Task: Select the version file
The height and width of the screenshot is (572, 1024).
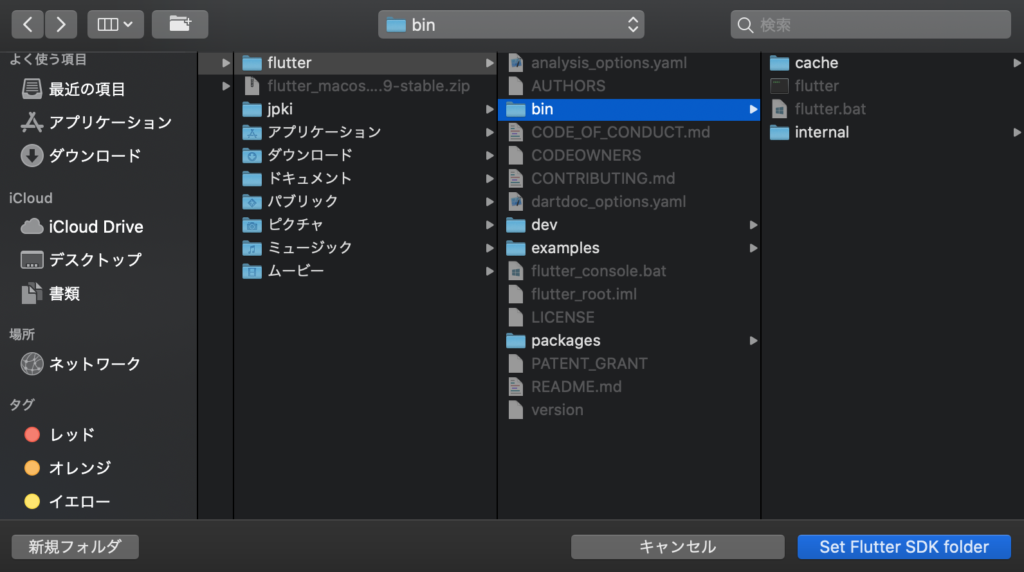Action: (630, 410)
